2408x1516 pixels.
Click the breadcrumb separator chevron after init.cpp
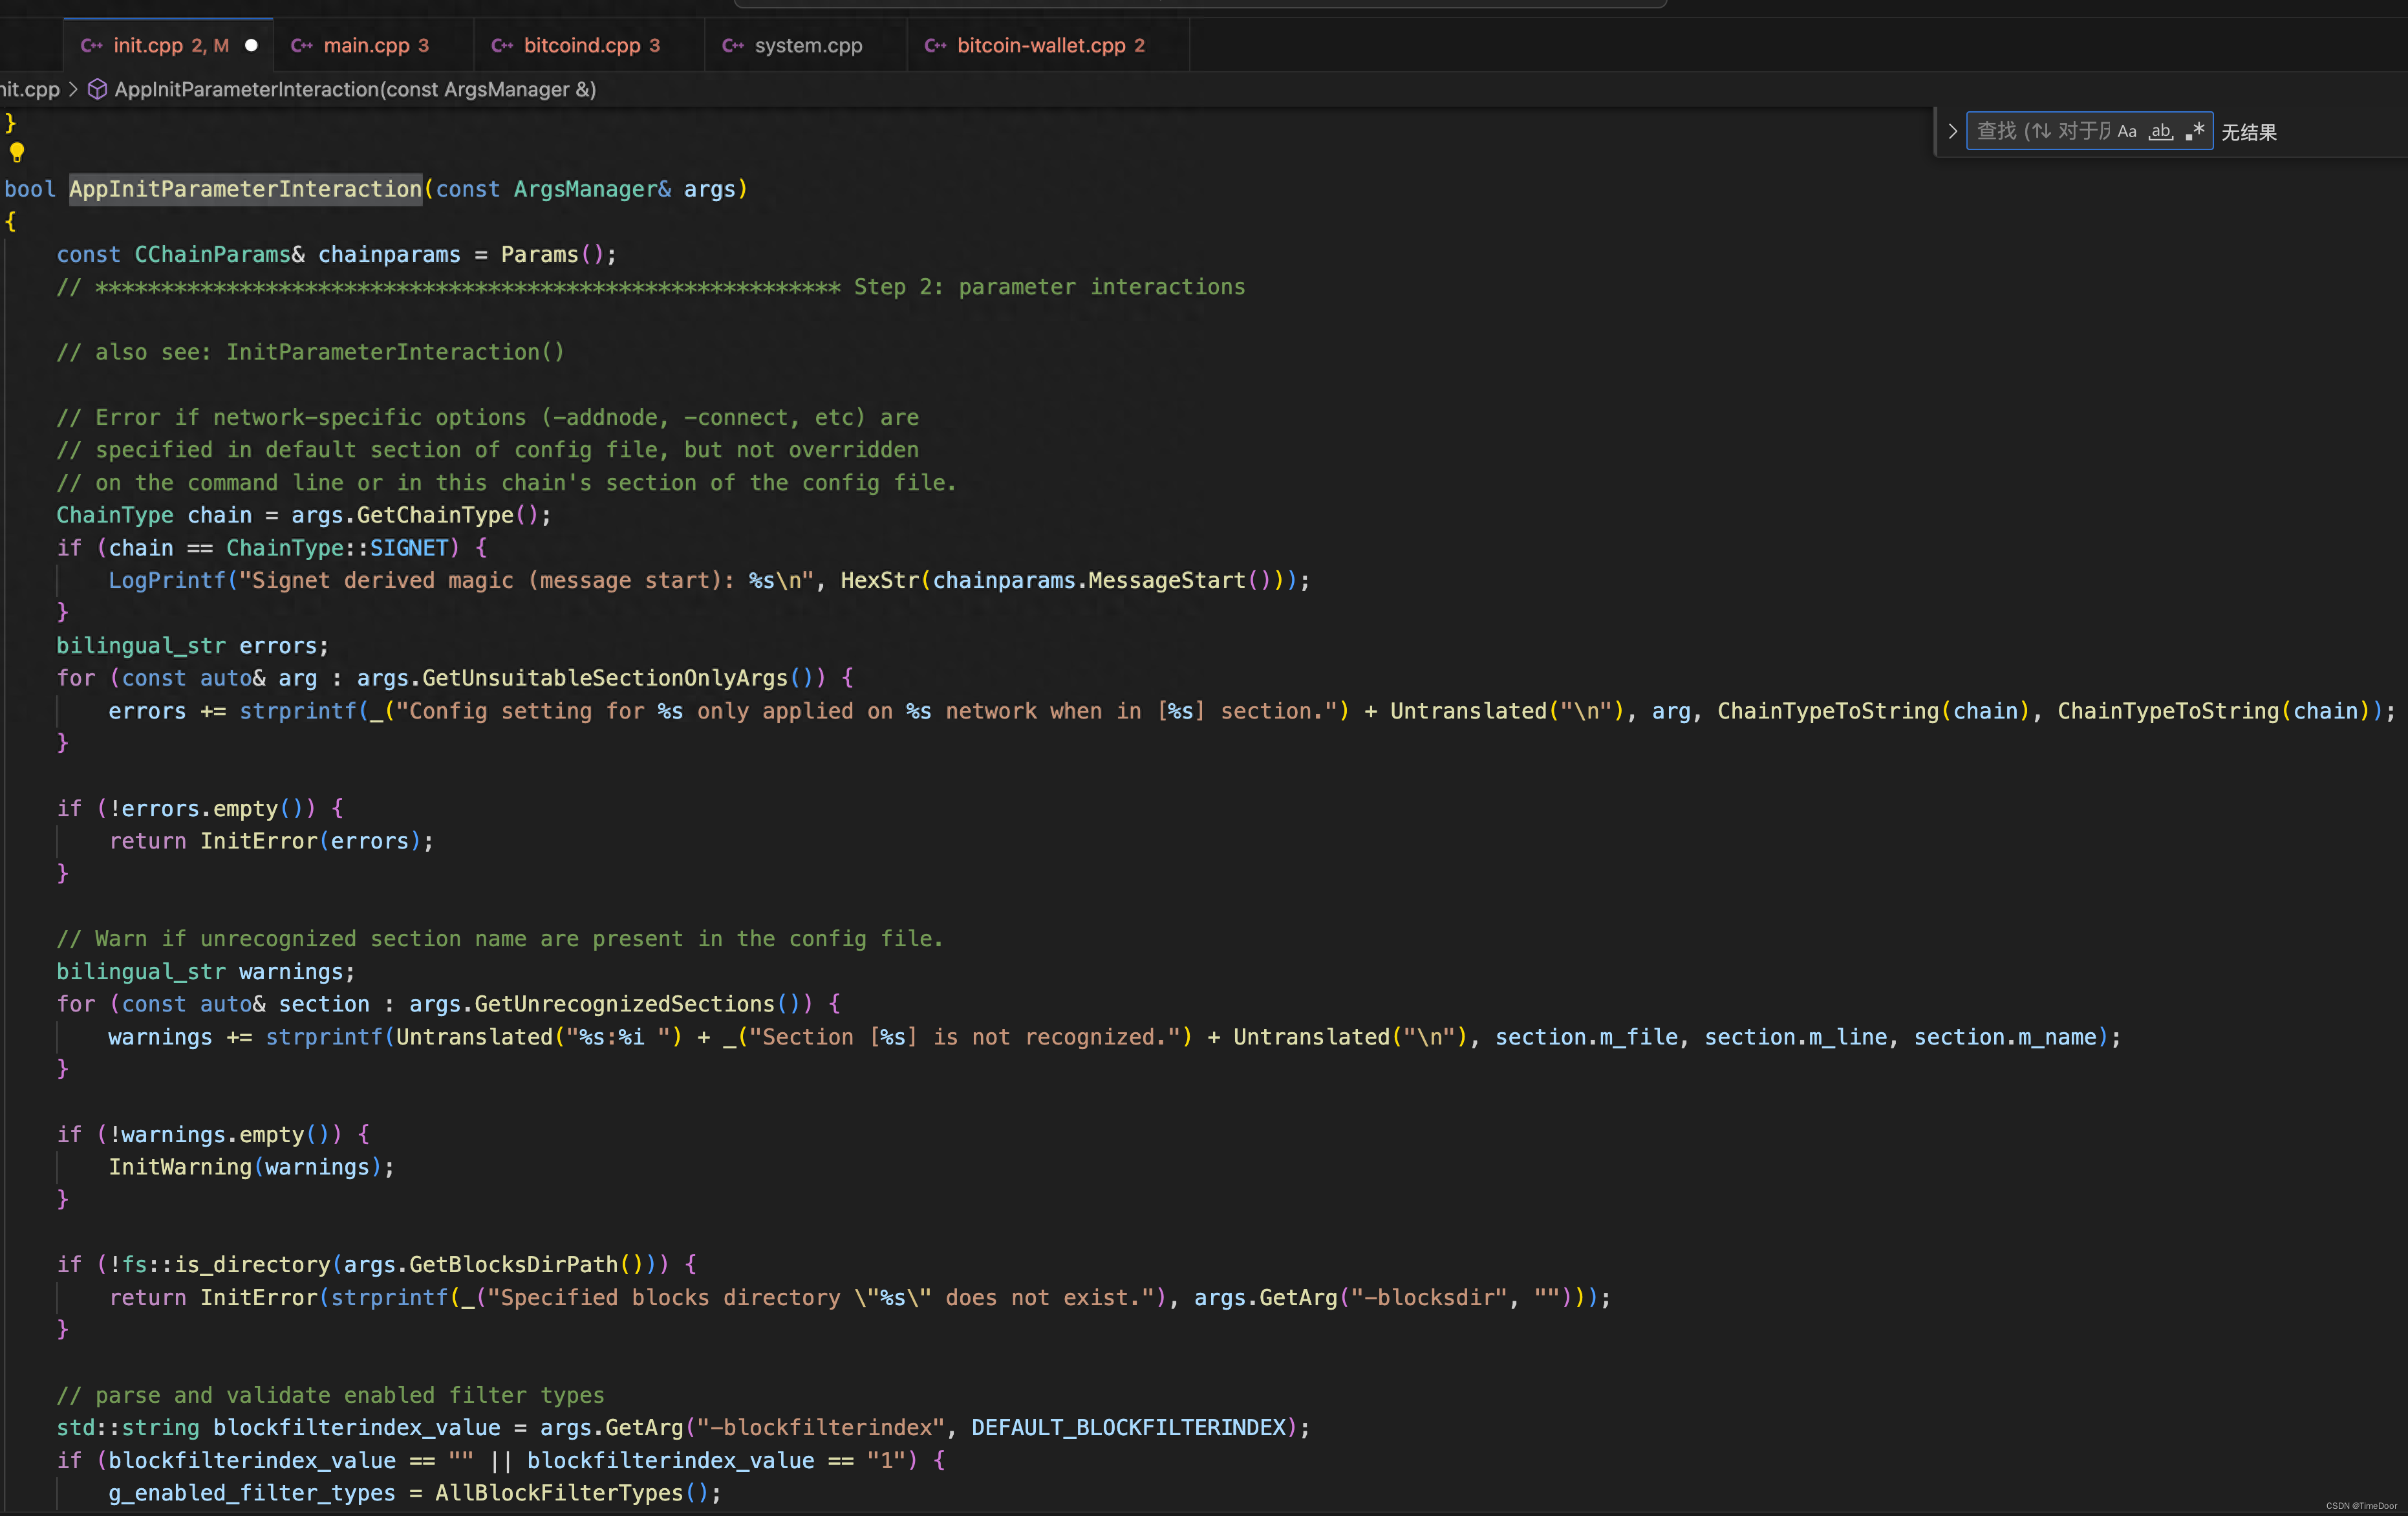click(x=73, y=90)
